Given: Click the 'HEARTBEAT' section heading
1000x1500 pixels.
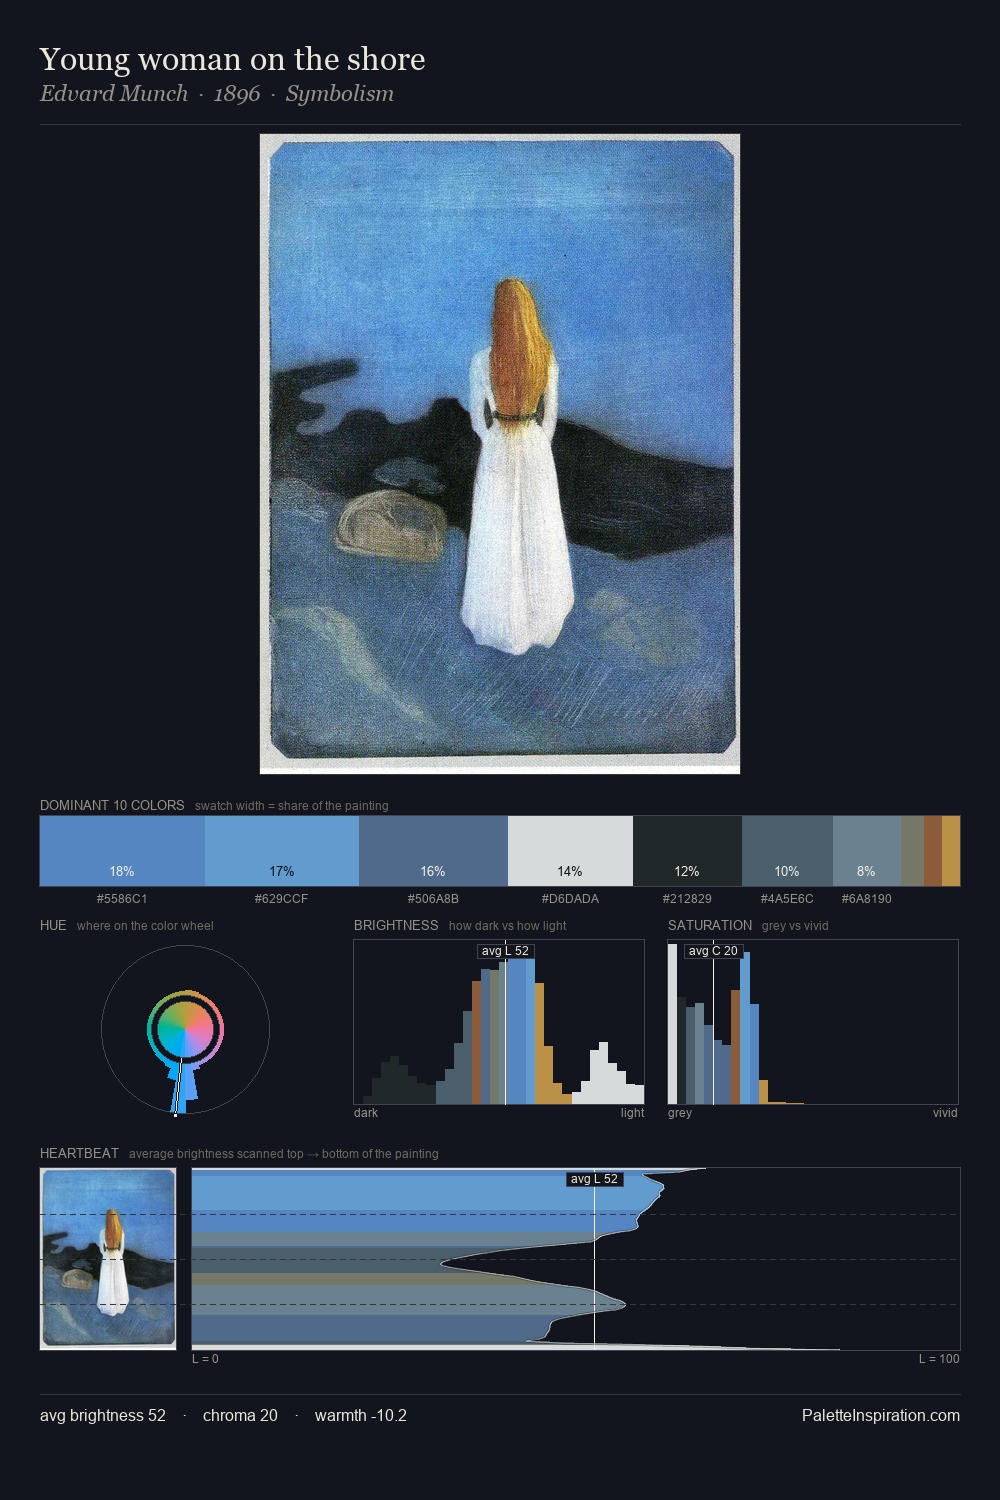Looking at the screenshot, I should [79, 1154].
